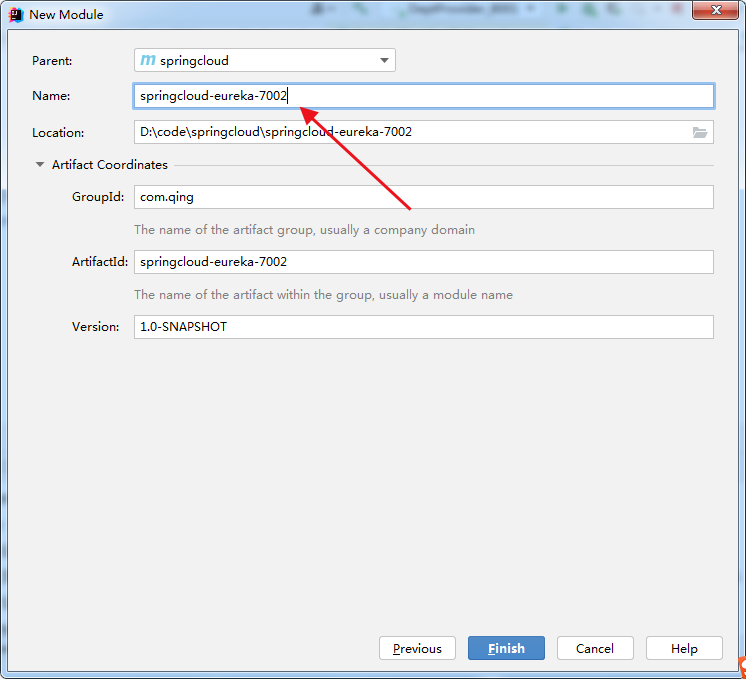Viewport: 746px width, 679px height.
Task: Click the 'Version:' label
Action: 96,327
